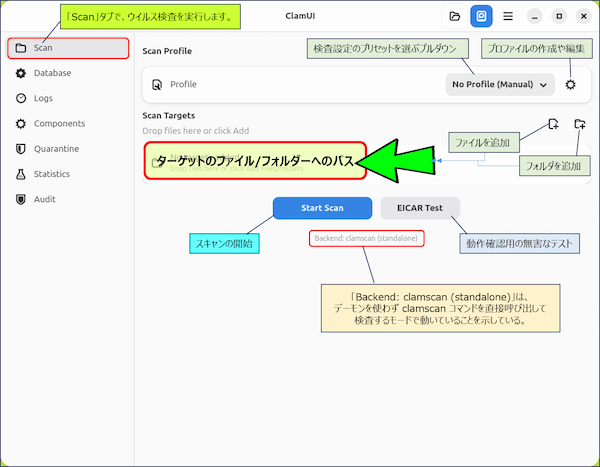The image size is (600, 467).
Task: Open the Scan view in sidebar
Action: click(68, 48)
